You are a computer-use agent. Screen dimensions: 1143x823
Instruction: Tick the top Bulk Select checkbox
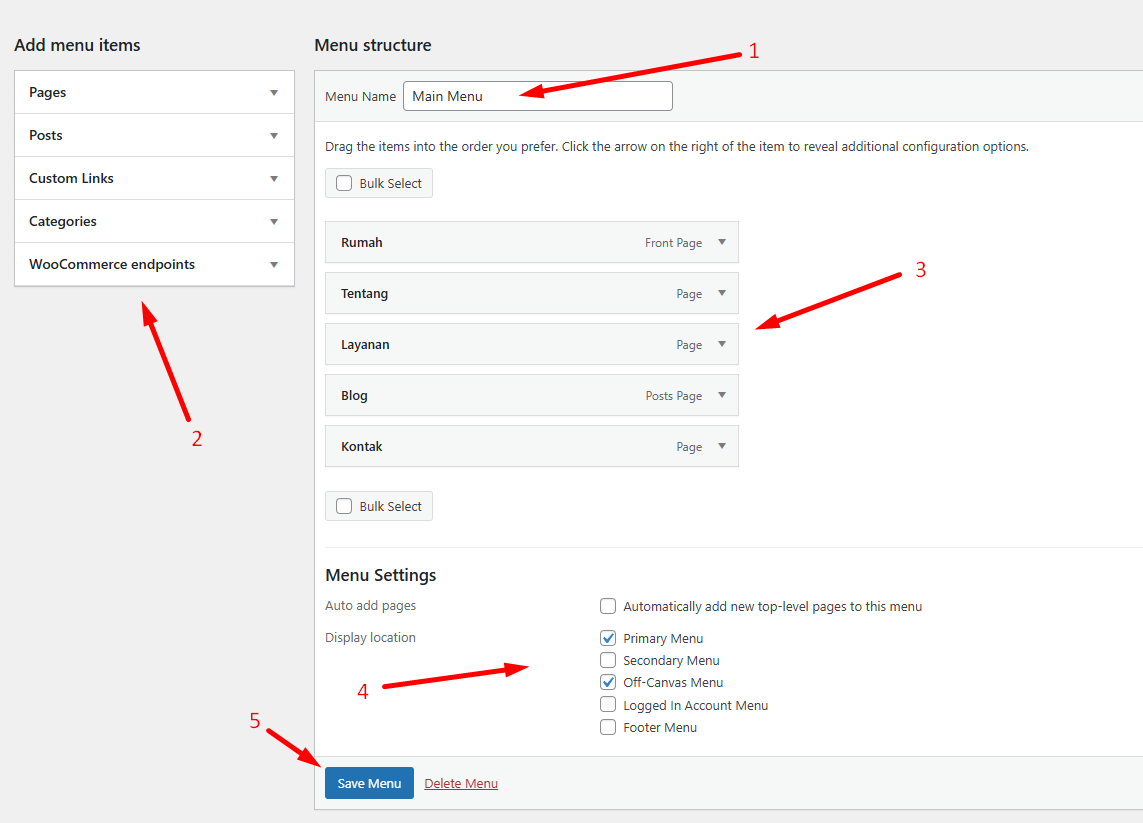[344, 184]
